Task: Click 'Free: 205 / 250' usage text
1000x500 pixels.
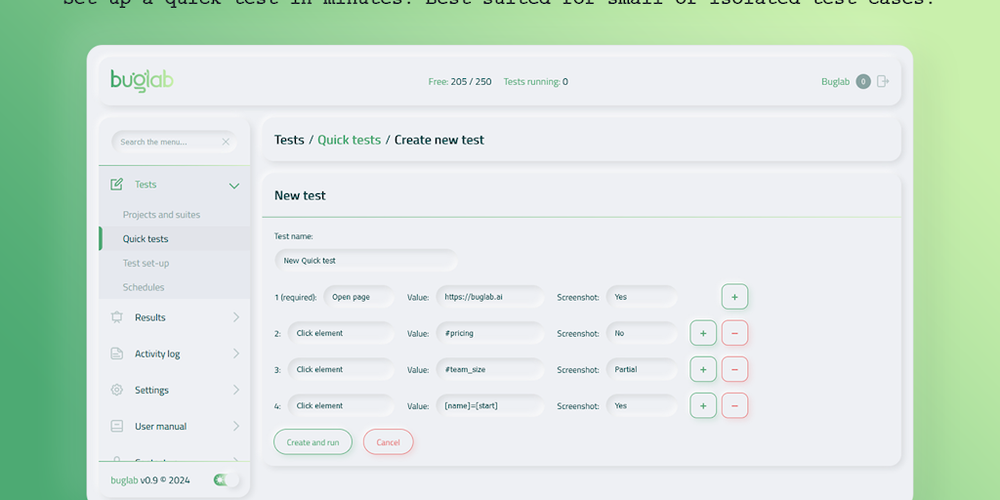Action: (460, 82)
